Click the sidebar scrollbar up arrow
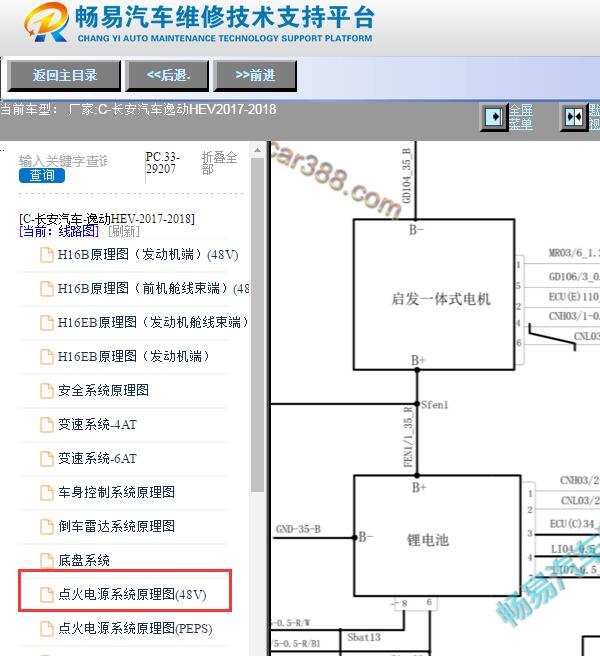Screen dimensions: 600x656 [257, 150]
